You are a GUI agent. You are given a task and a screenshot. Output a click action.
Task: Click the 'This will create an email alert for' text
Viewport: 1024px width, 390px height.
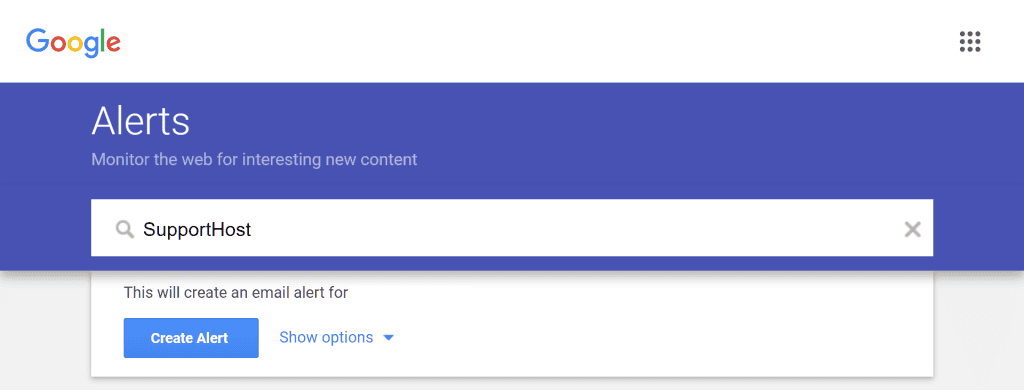pos(236,293)
